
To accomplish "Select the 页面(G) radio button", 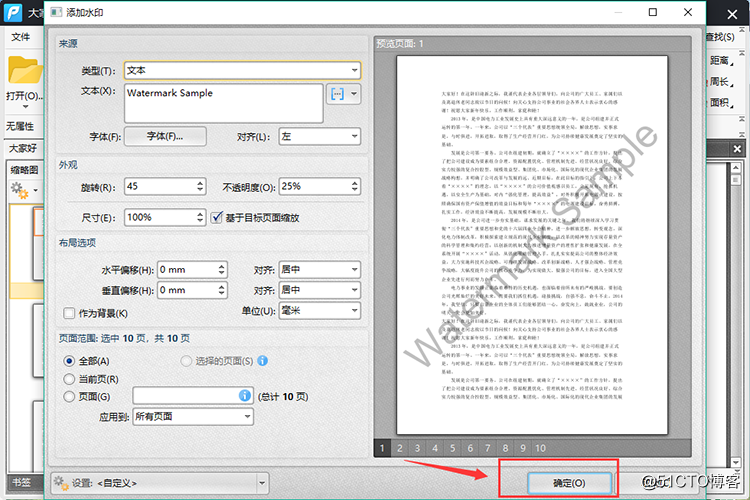I will coord(69,396).
